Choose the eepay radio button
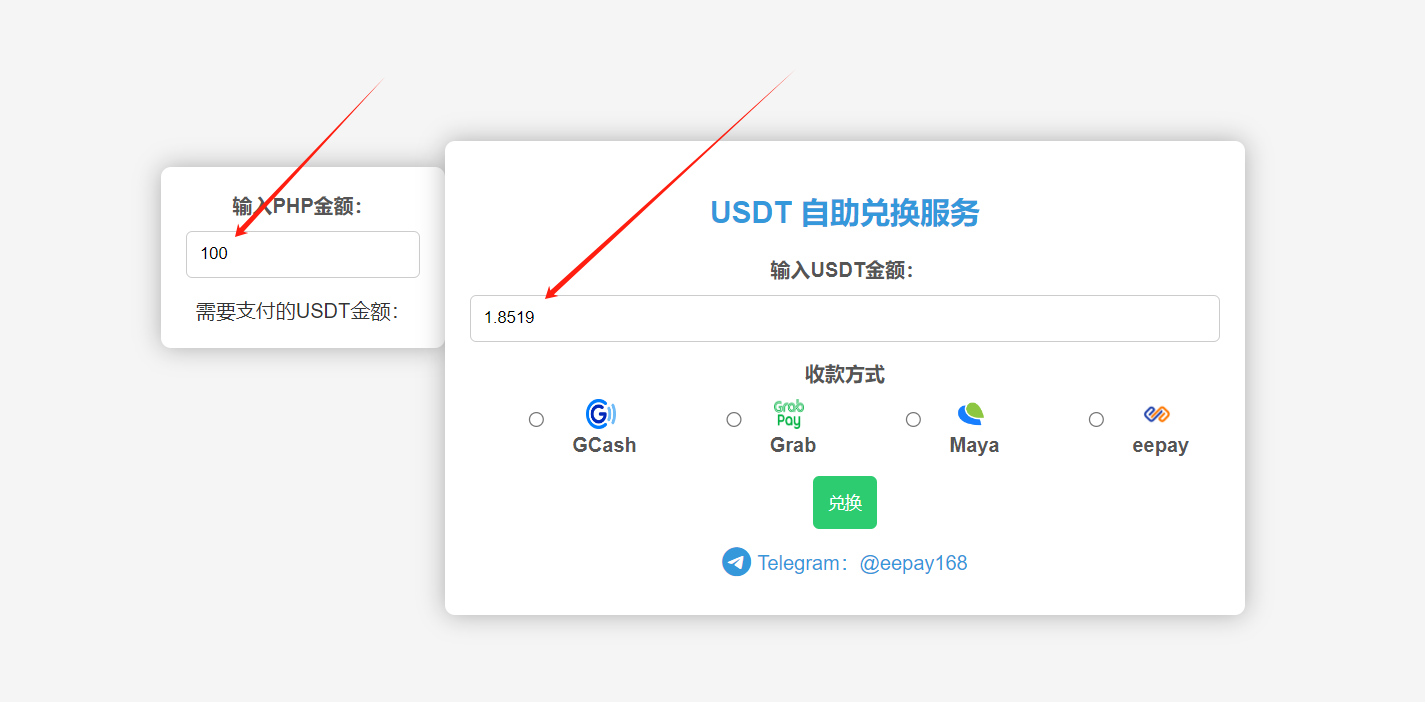 pyautogui.click(x=1096, y=419)
